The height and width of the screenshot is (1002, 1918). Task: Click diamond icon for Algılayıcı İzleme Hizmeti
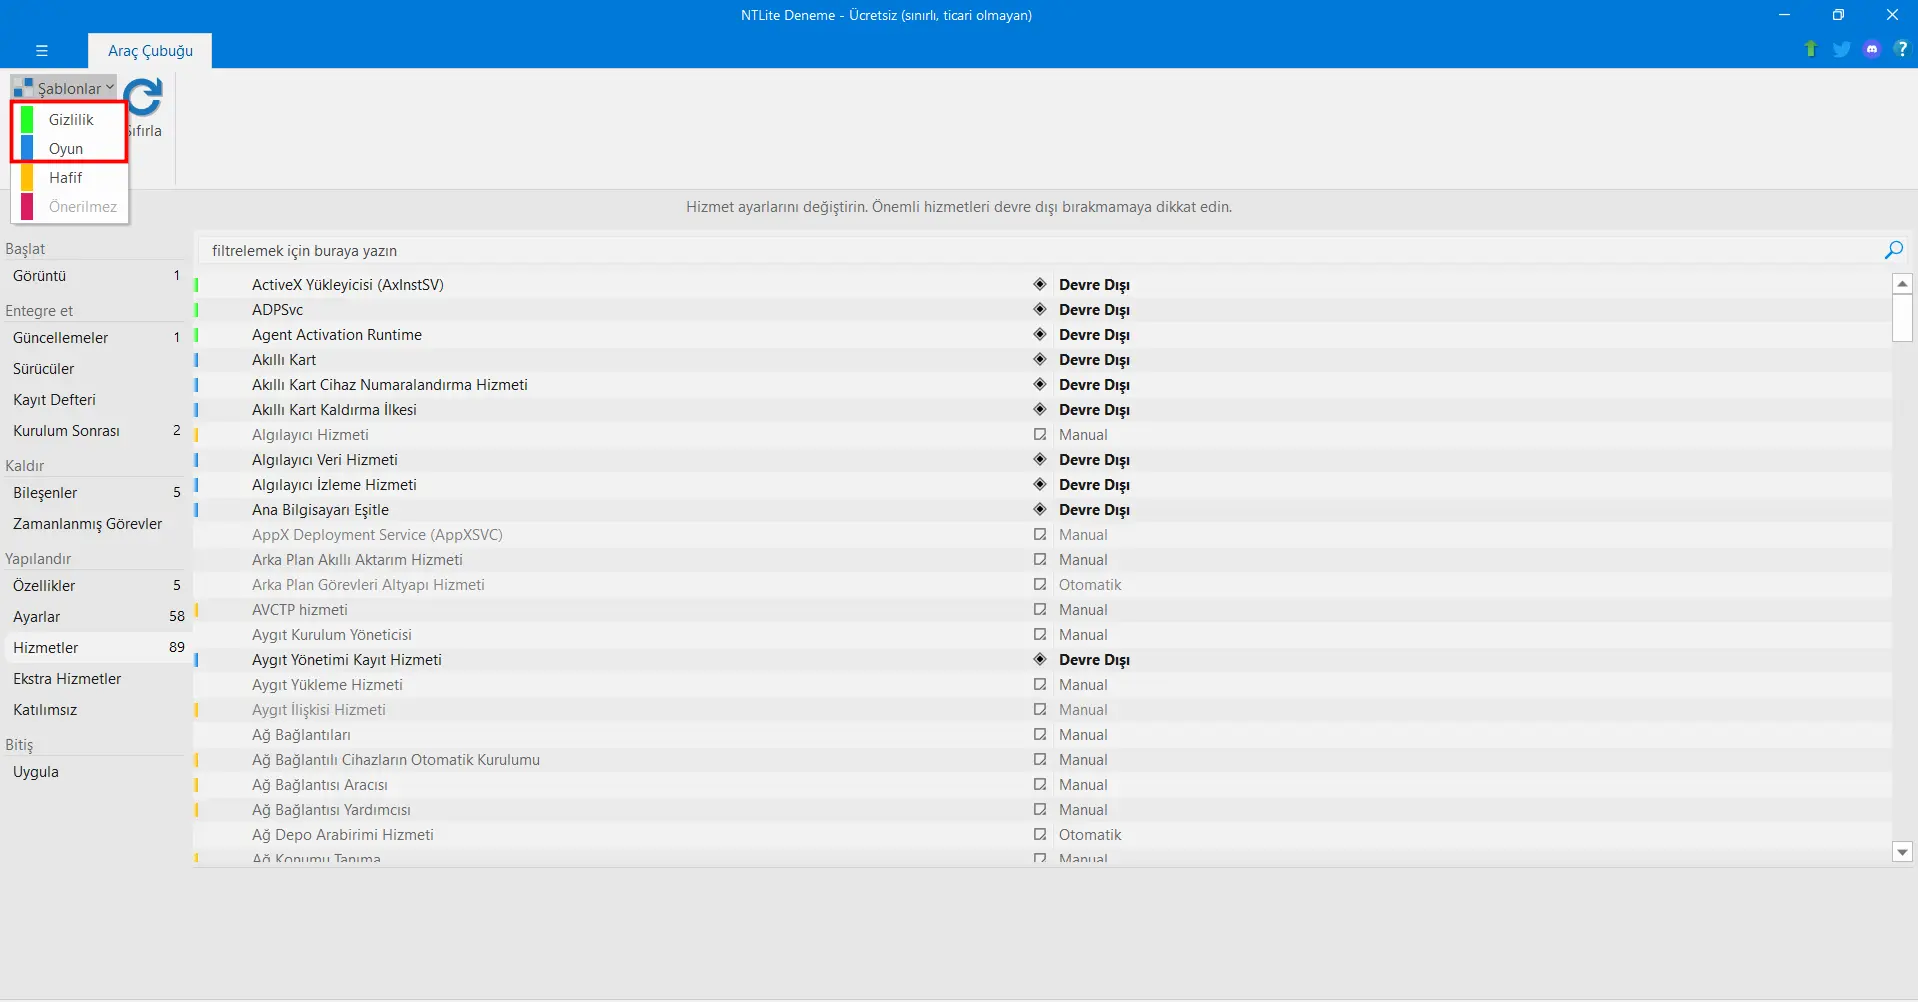(x=1040, y=484)
